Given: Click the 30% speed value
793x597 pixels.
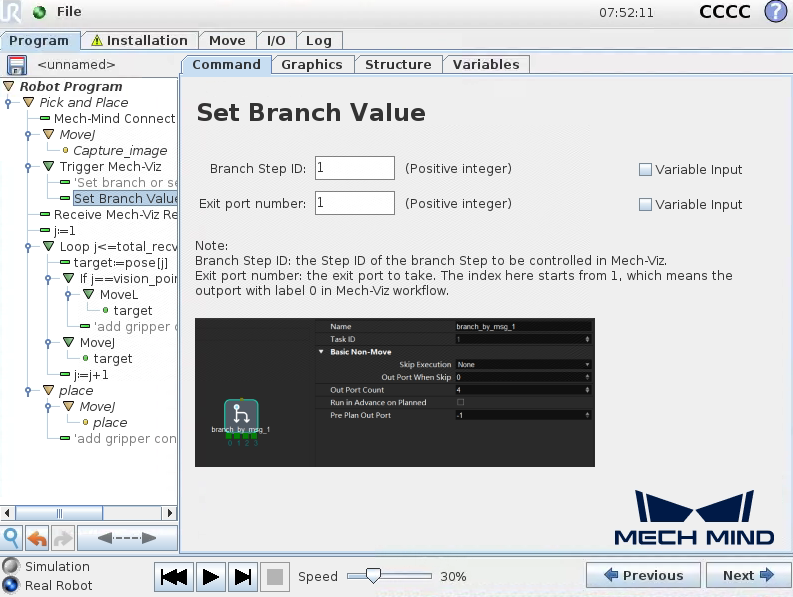Looking at the screenshot, I should pyautogui.click(x=453, y=576).
